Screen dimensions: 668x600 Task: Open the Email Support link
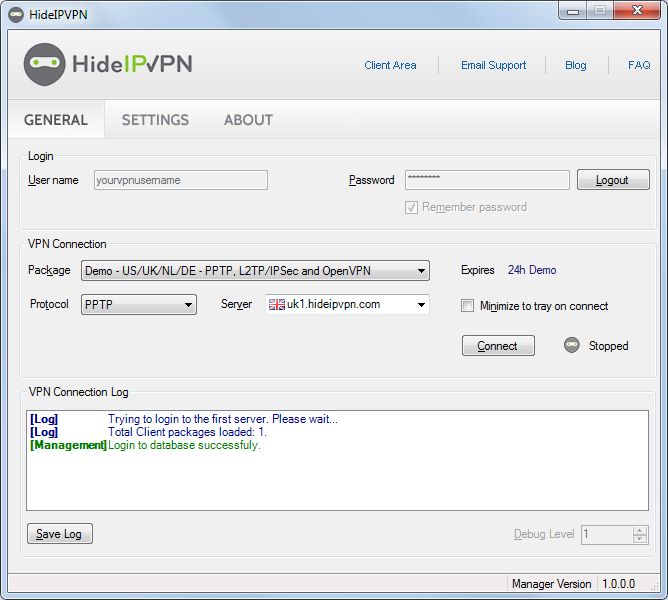coord(493,65)
